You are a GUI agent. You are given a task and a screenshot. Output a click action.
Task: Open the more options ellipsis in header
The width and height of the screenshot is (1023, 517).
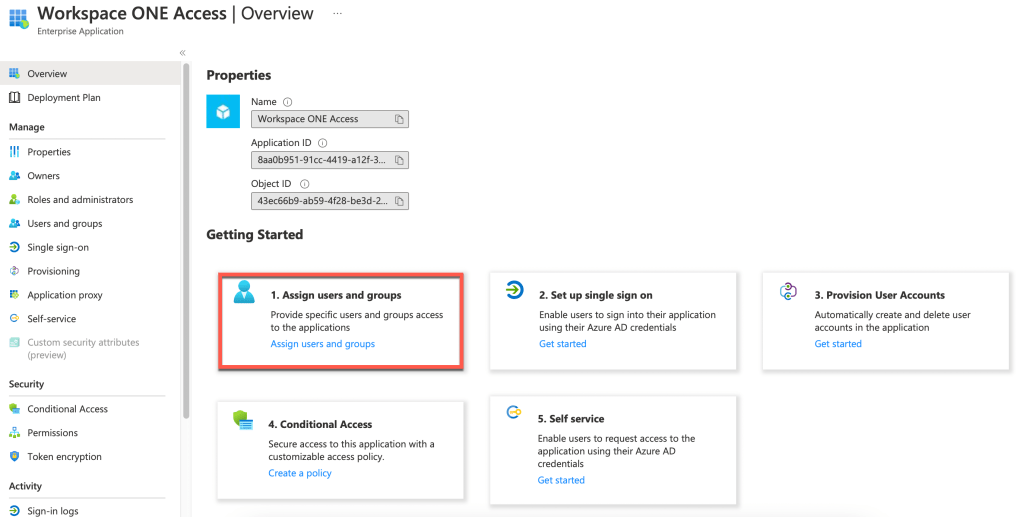[338, 14]
